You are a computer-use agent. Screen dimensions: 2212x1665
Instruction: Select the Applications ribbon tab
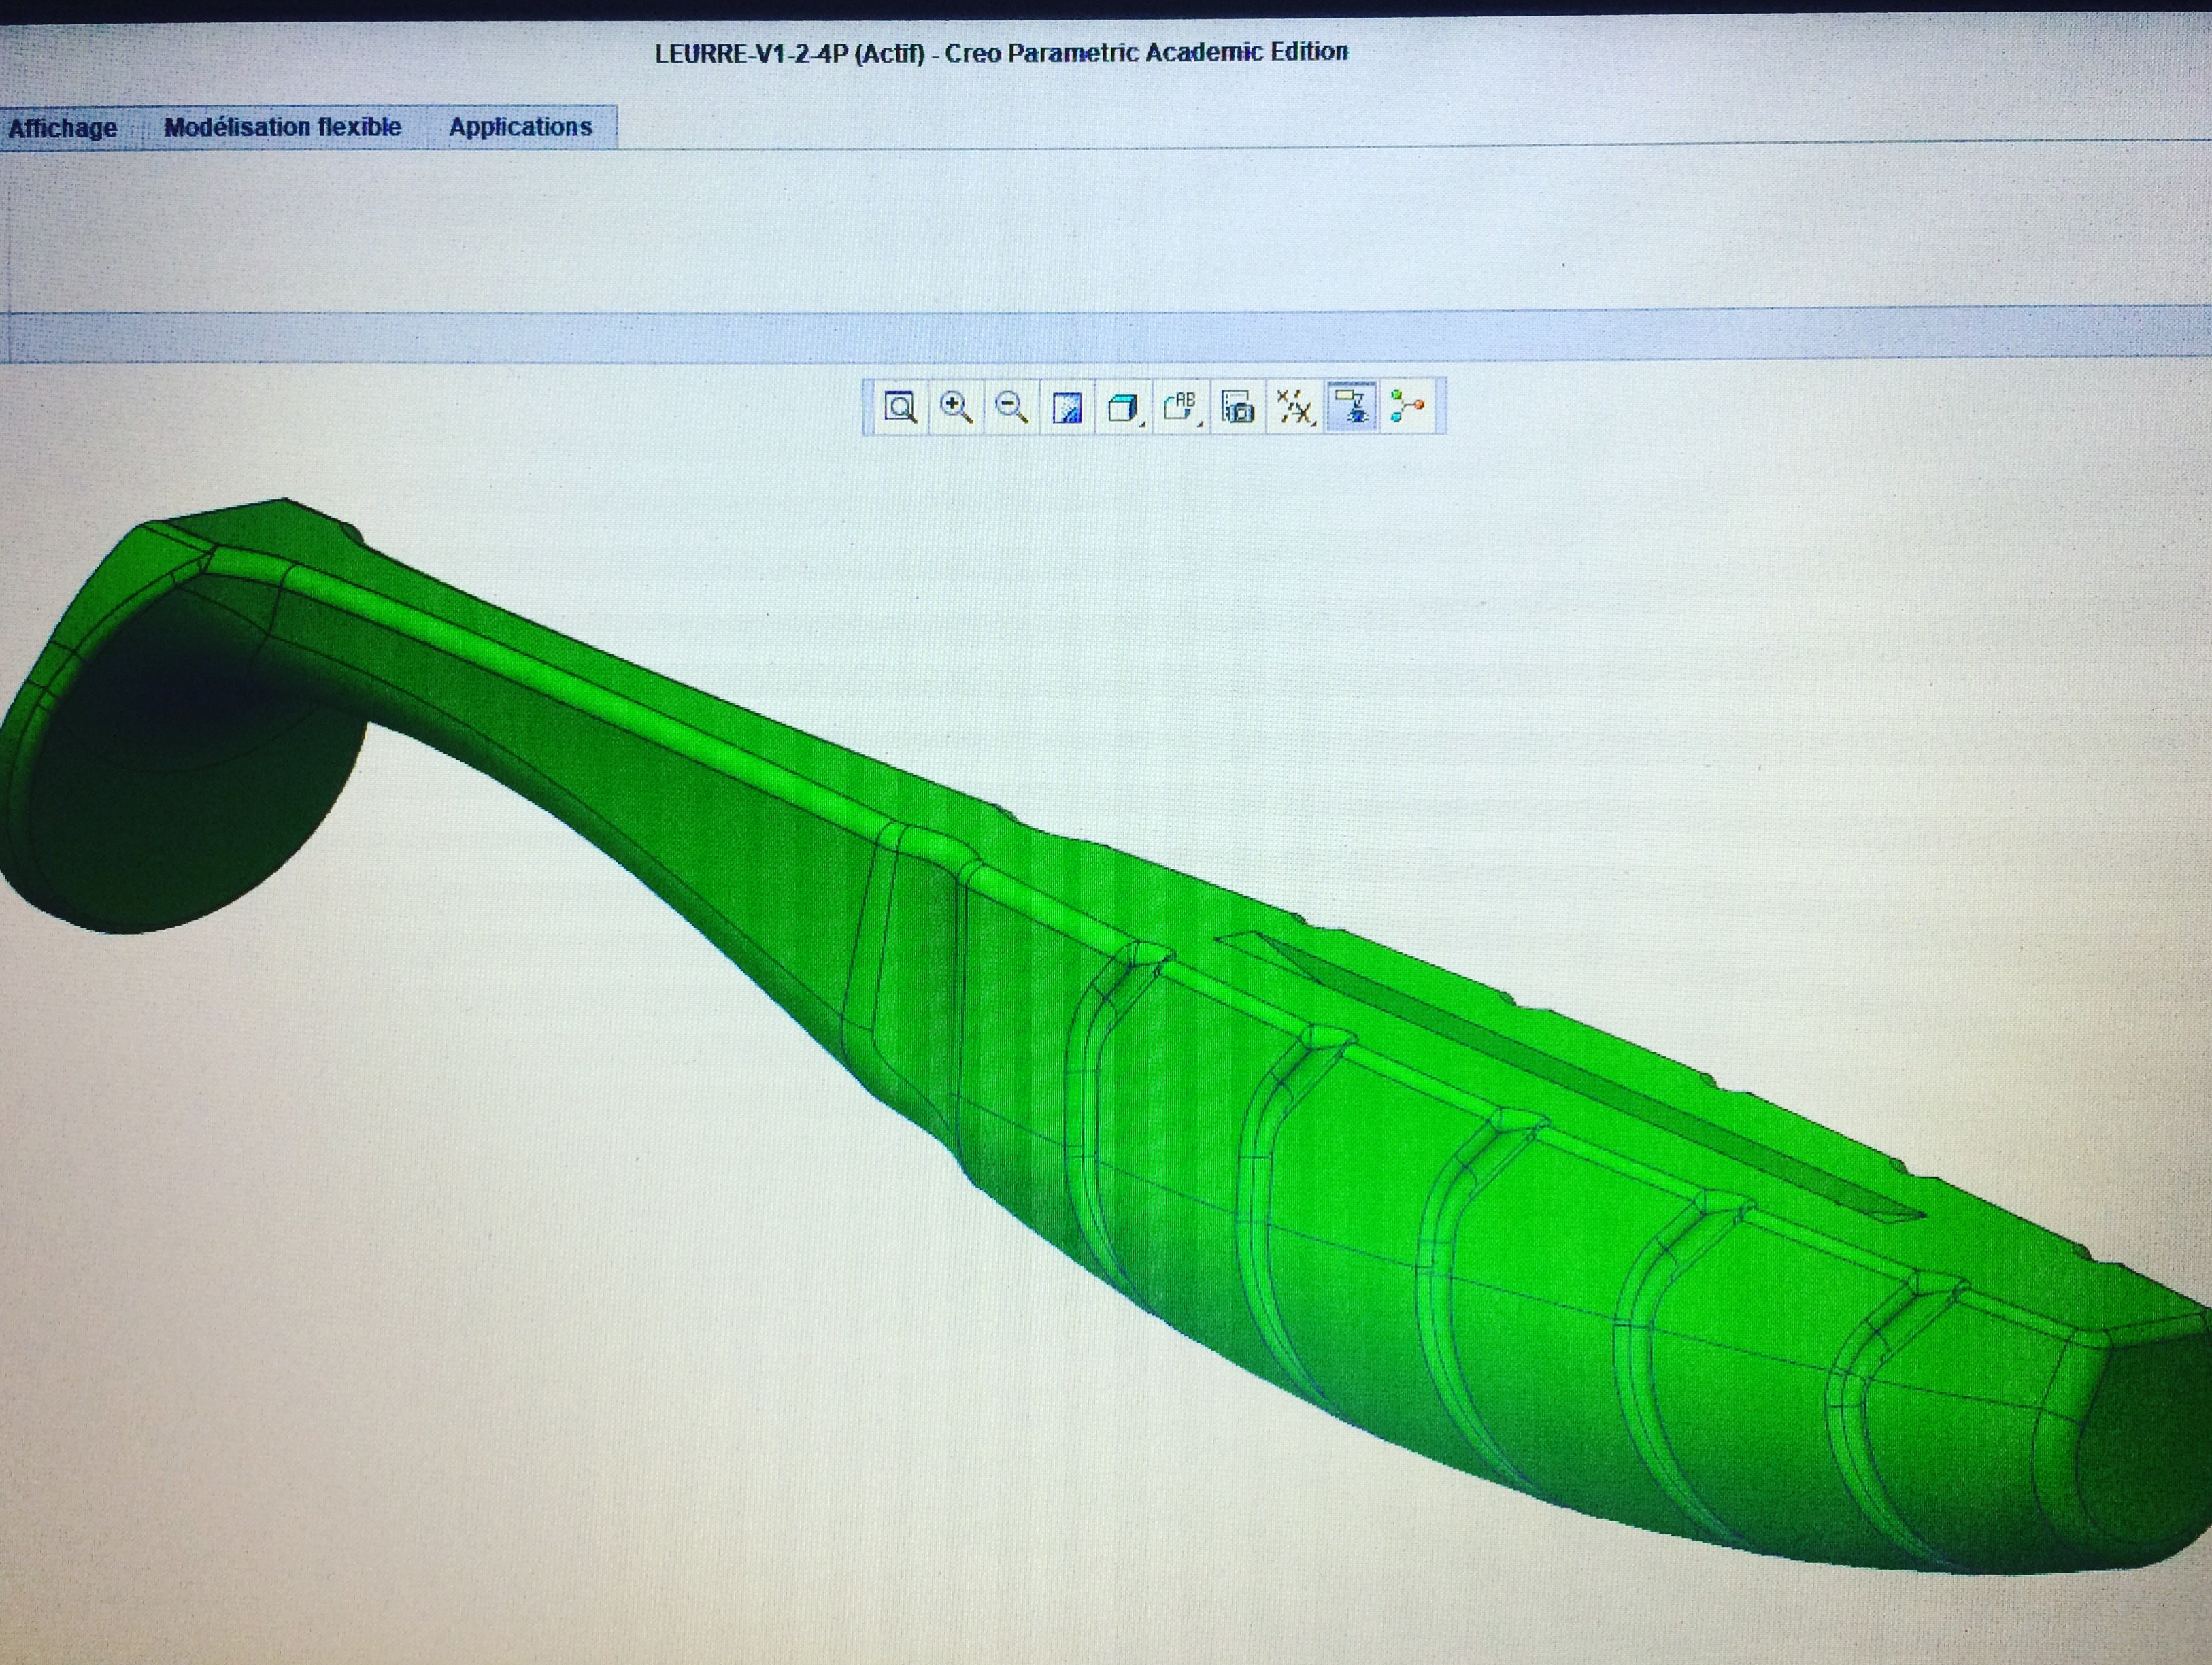tap(520, 127)
